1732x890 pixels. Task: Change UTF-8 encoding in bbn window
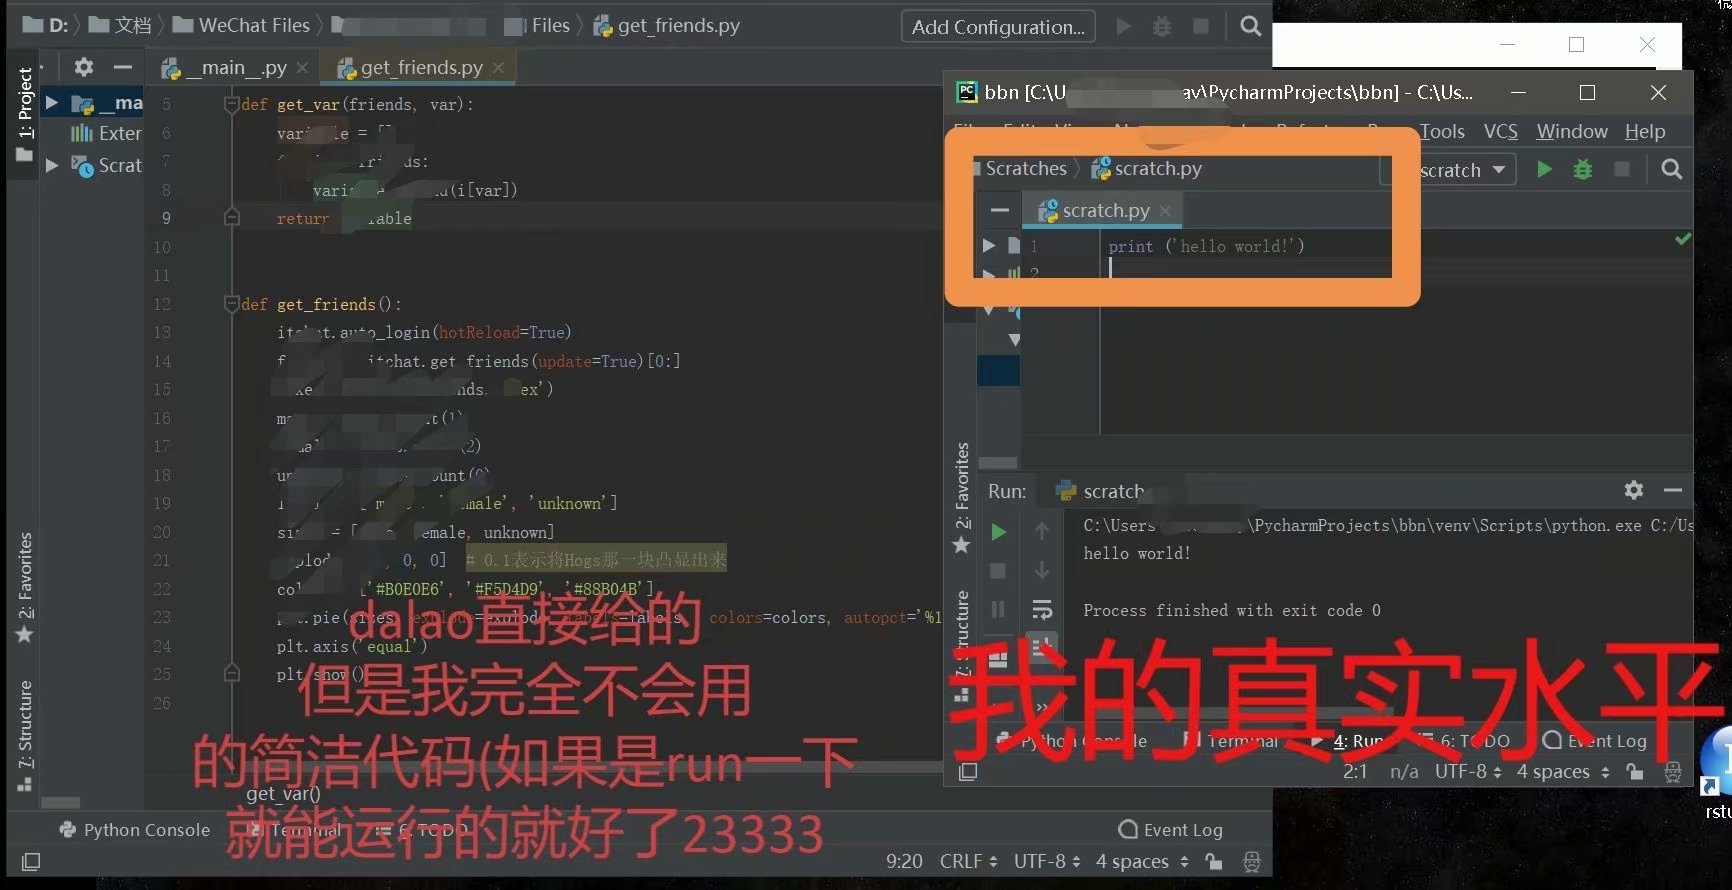(x=1468, y=771)
